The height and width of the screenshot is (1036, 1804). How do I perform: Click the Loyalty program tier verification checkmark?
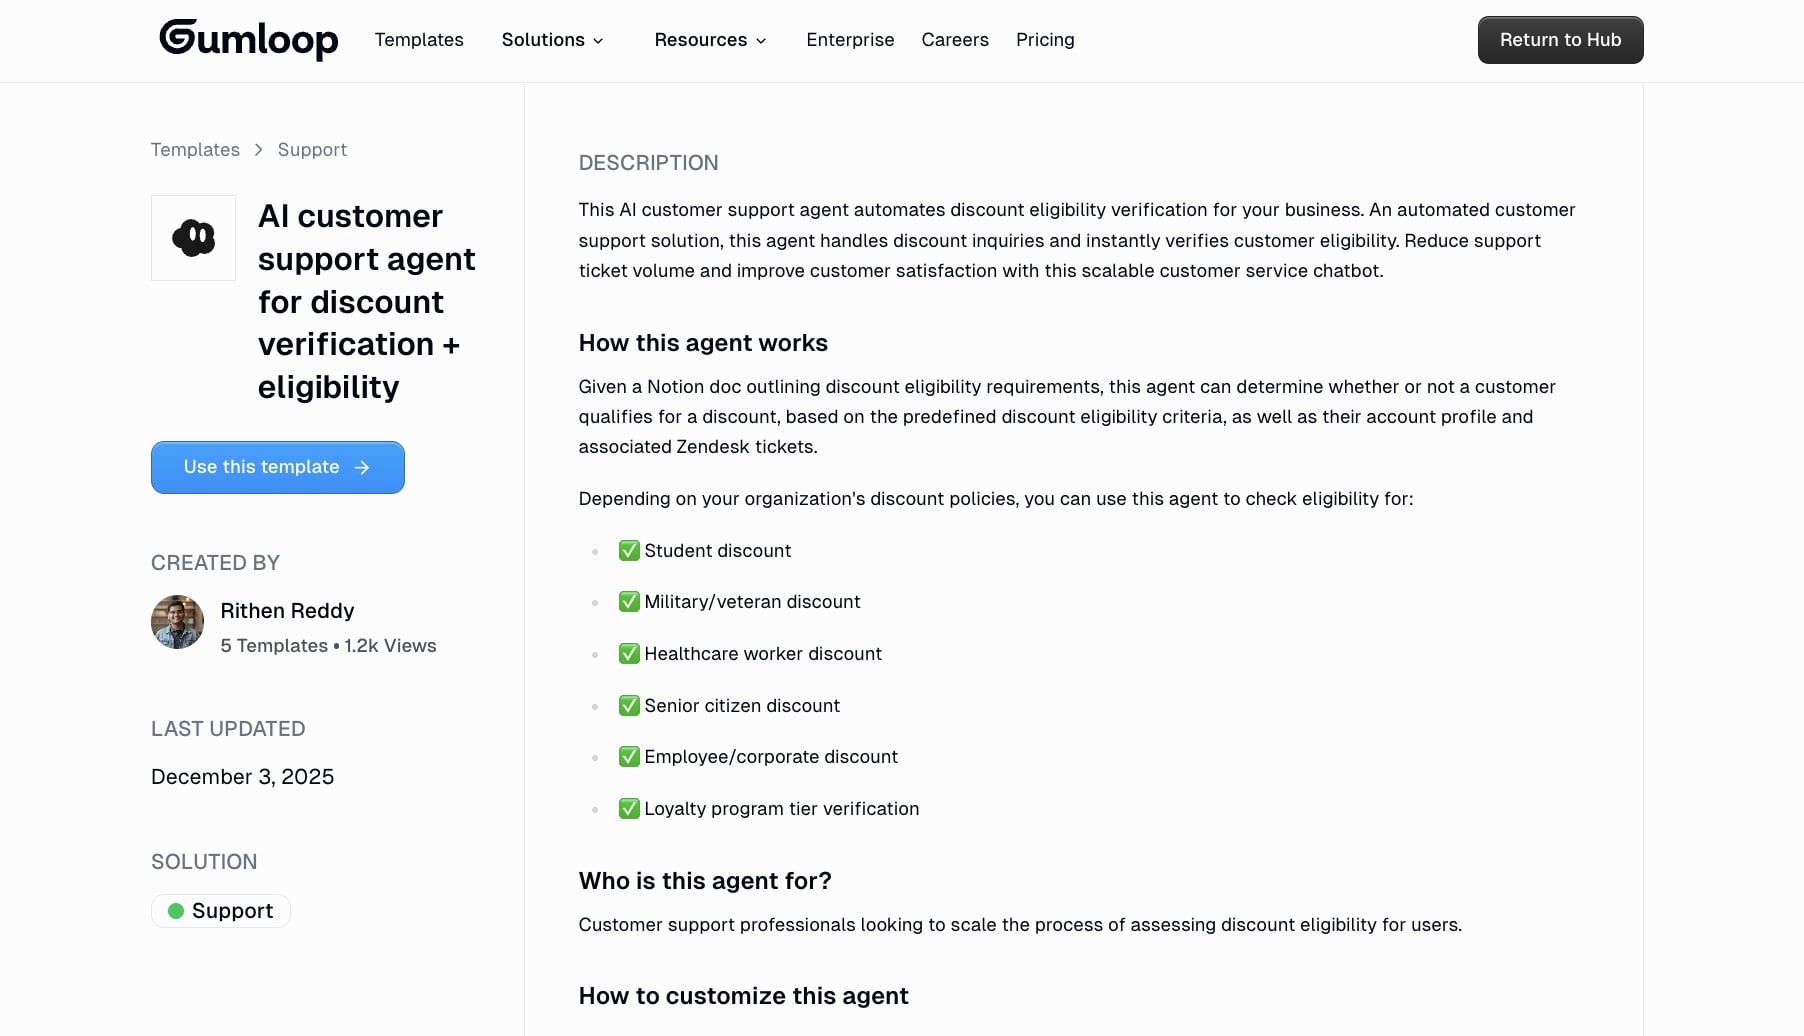tap(629, 808)
